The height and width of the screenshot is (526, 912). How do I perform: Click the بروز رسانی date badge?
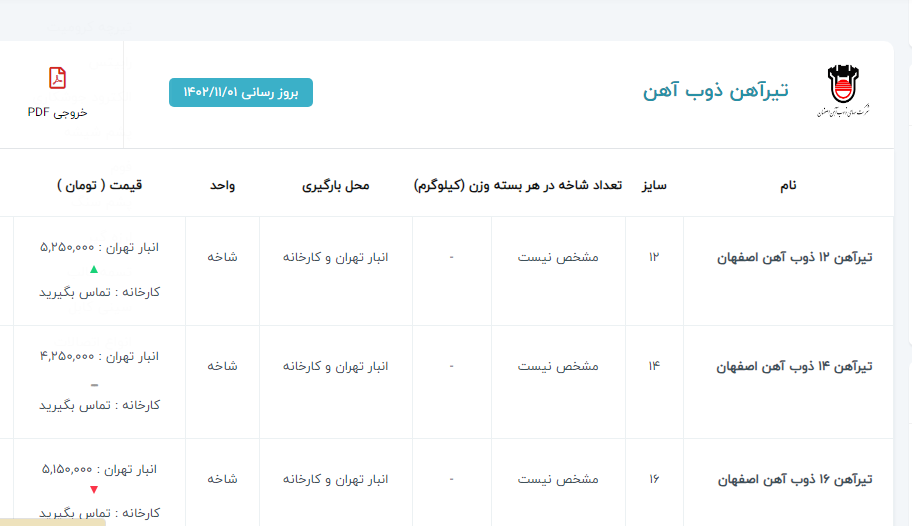pos(241,92)
